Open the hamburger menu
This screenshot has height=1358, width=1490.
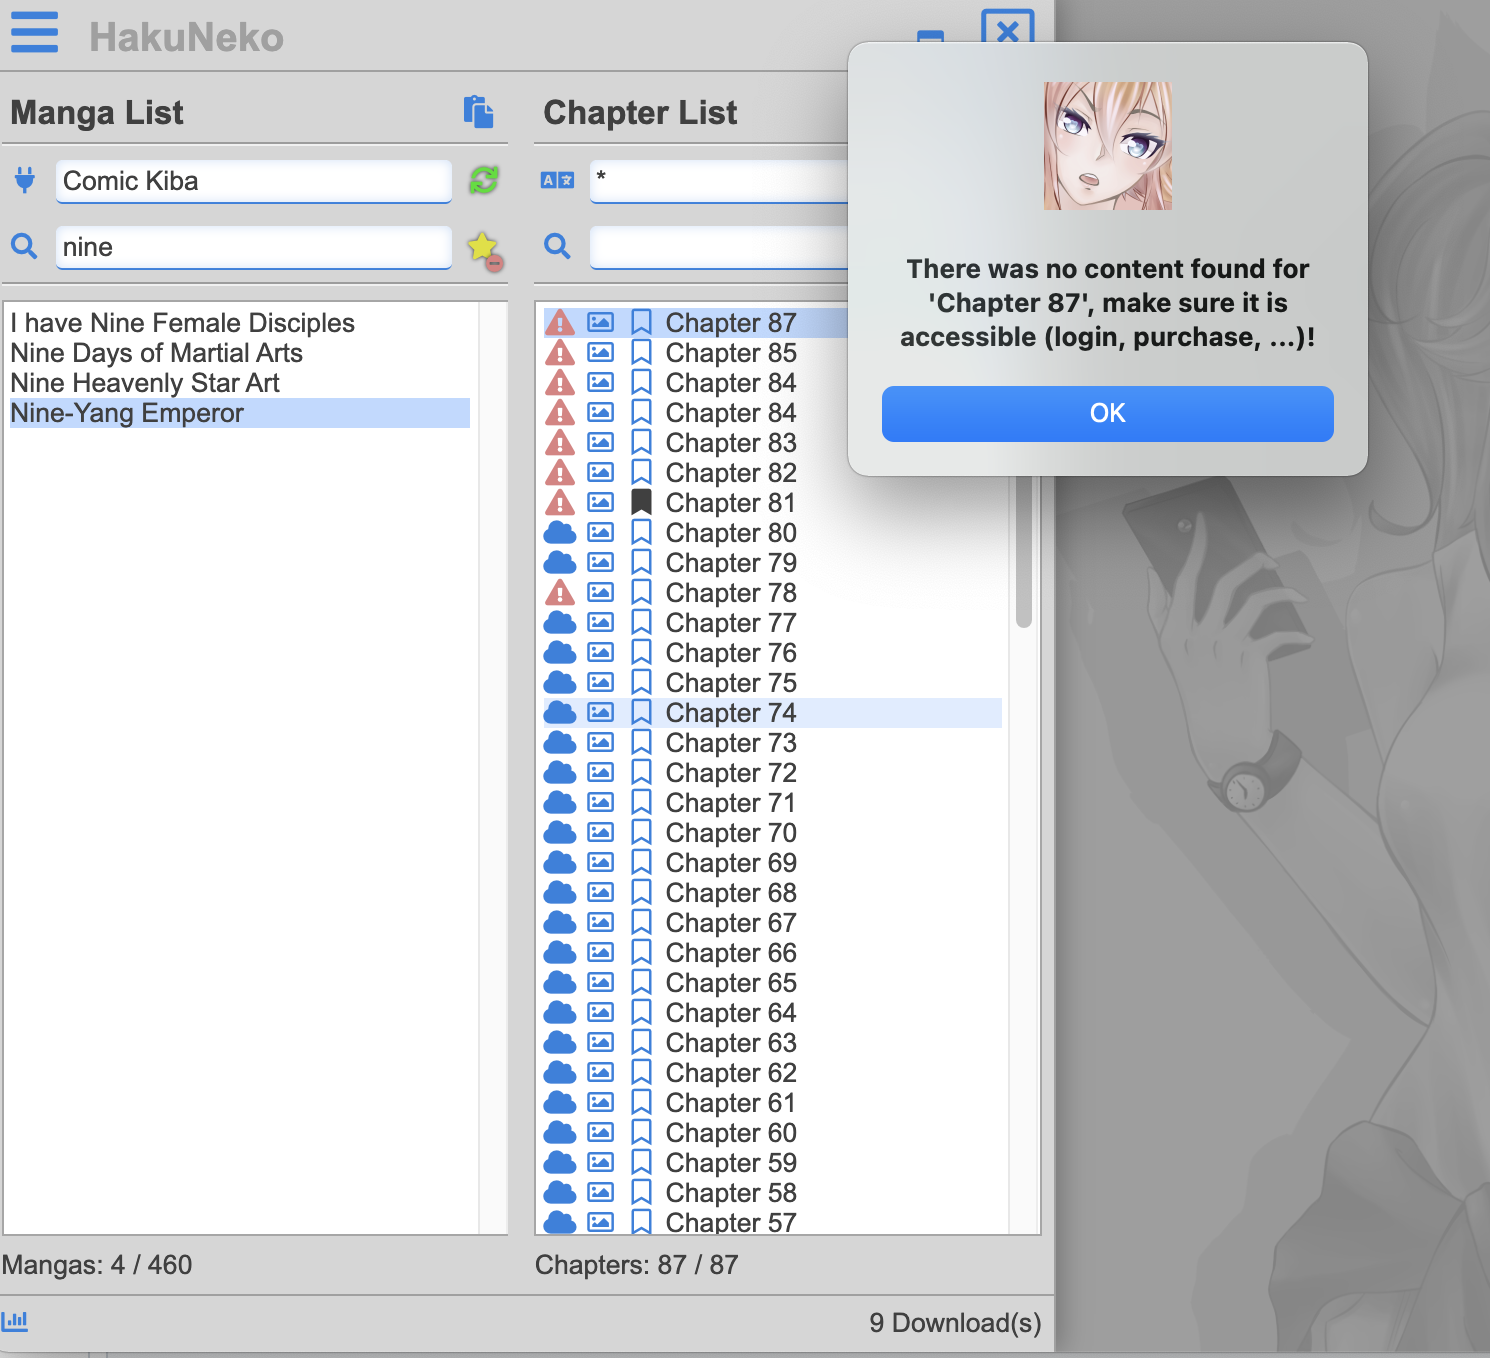coord(34,33)
